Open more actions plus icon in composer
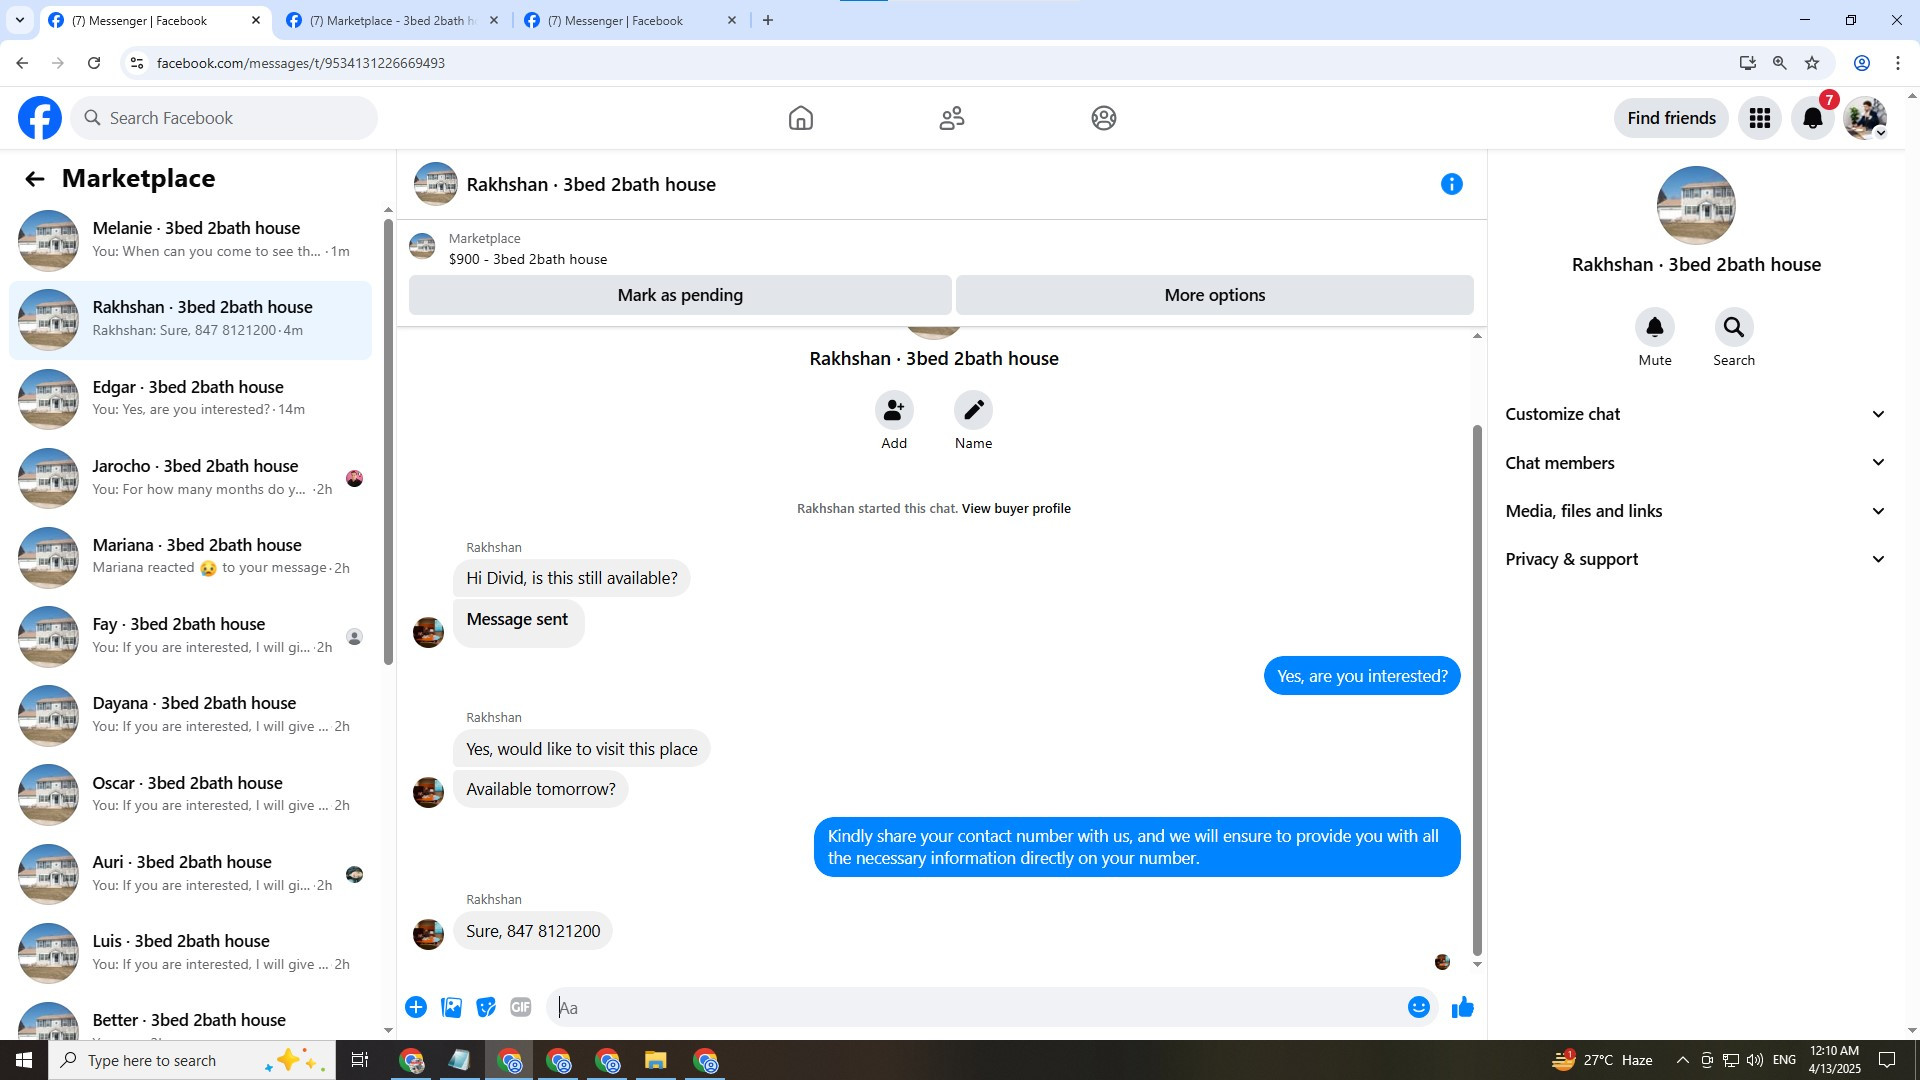Image resolution: width=1920 pixels, height=1080 pixels. click(416, 1008)
